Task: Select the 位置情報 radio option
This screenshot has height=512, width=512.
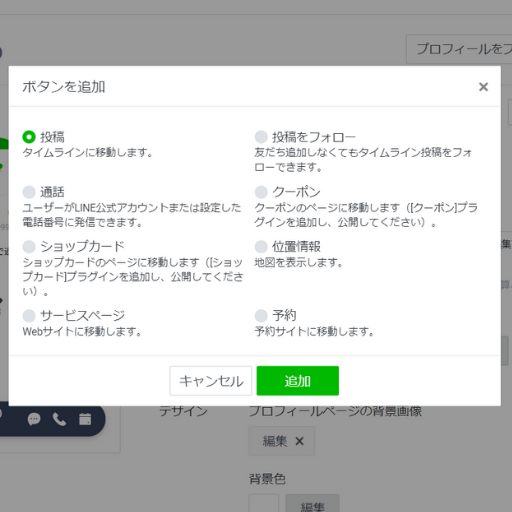Action: (261, 247)
